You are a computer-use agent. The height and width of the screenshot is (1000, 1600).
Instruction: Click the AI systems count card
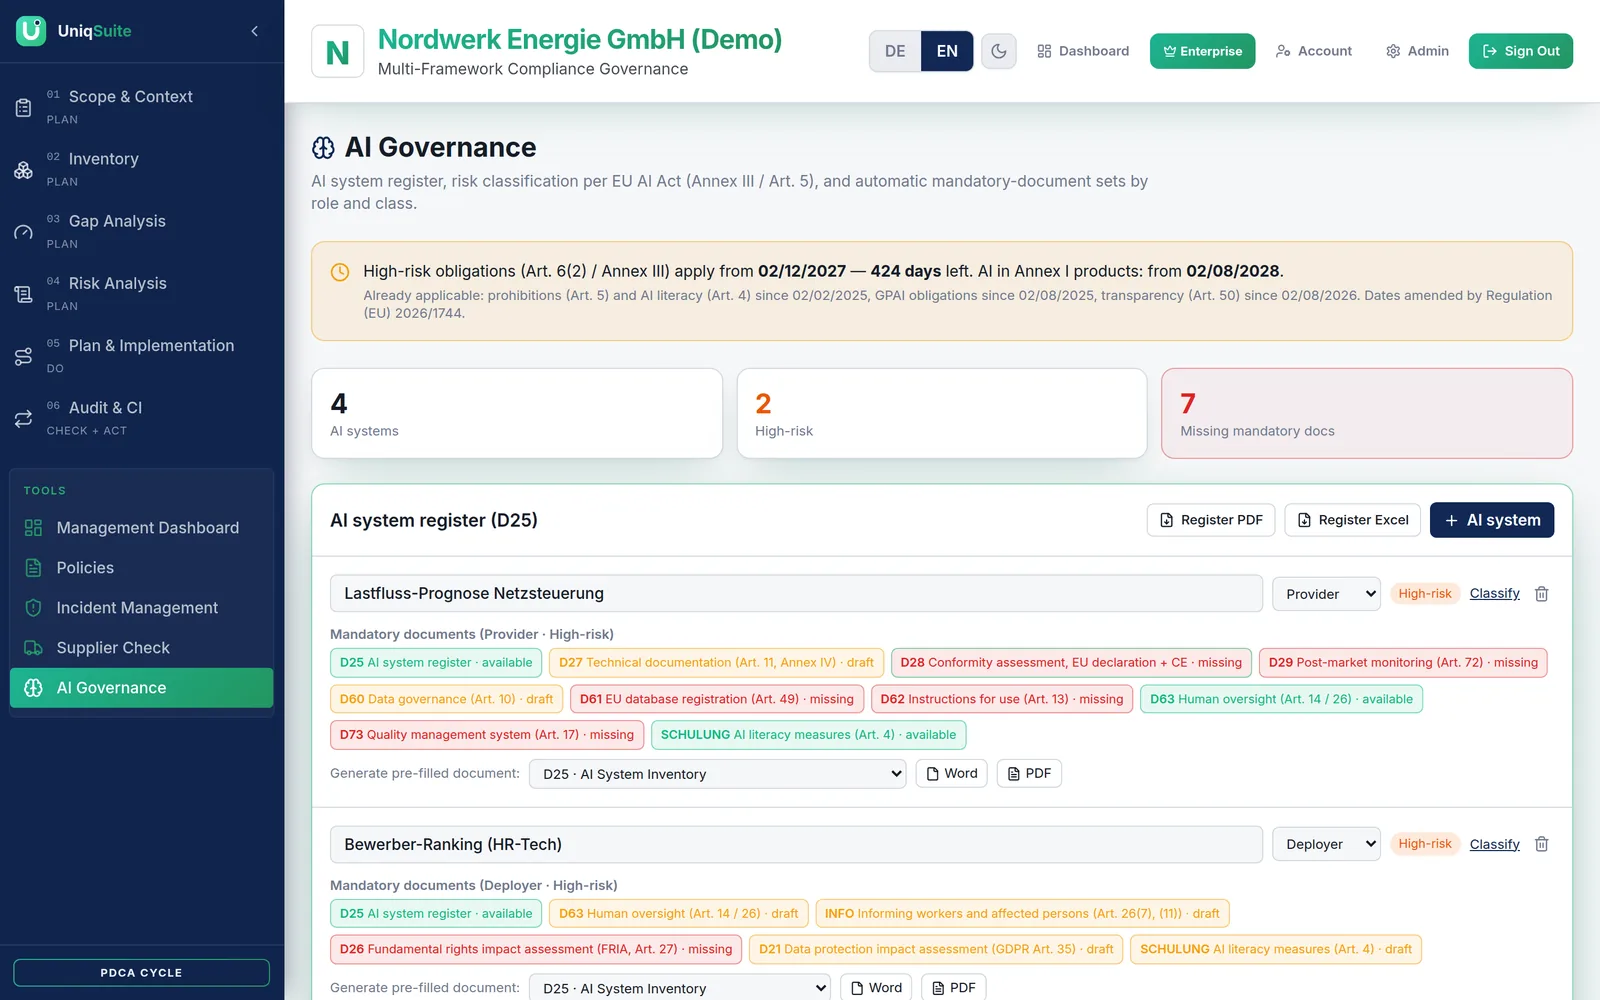click(517, 414)
